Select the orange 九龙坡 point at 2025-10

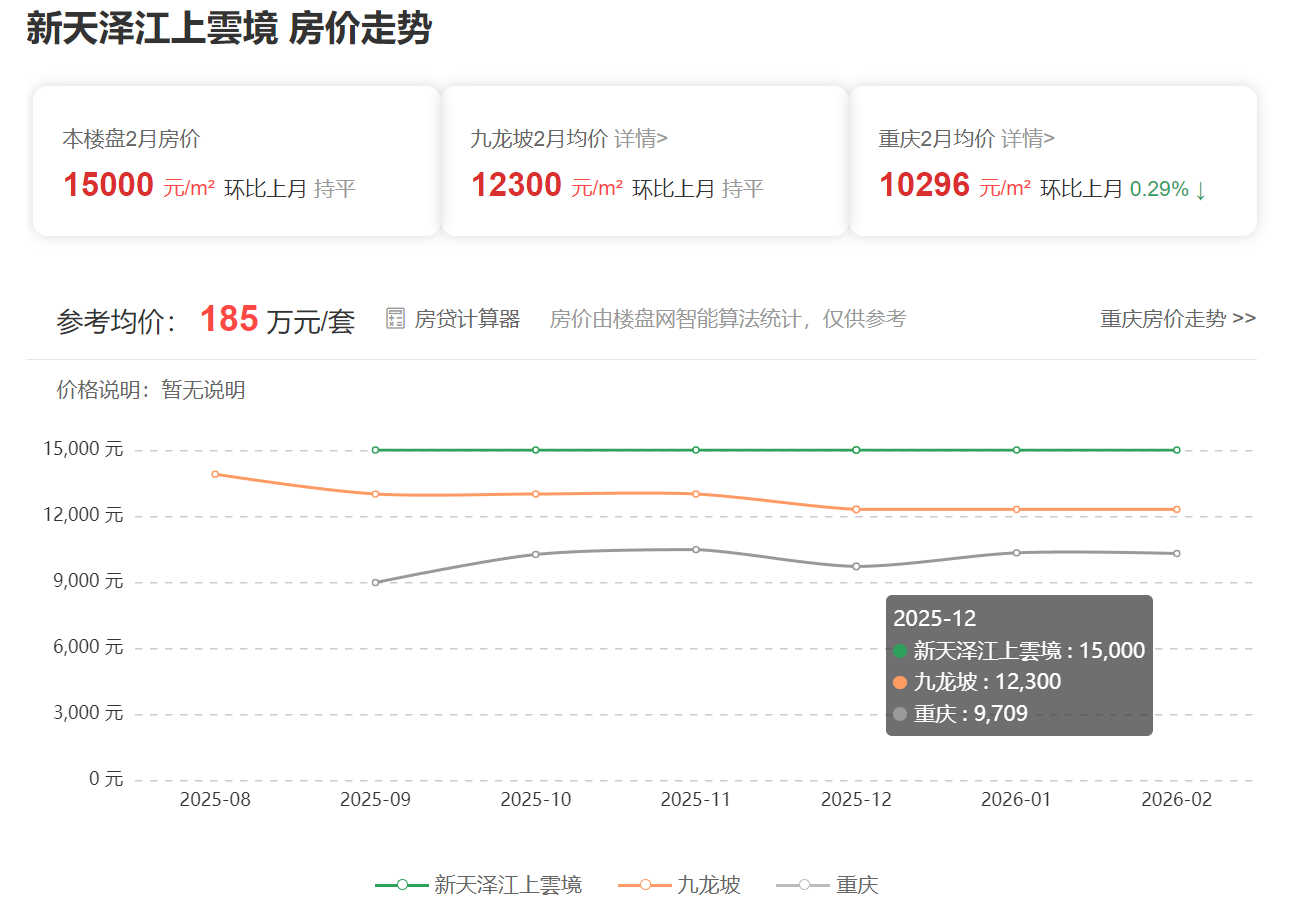pyautogui.click(x=536, y=494)
